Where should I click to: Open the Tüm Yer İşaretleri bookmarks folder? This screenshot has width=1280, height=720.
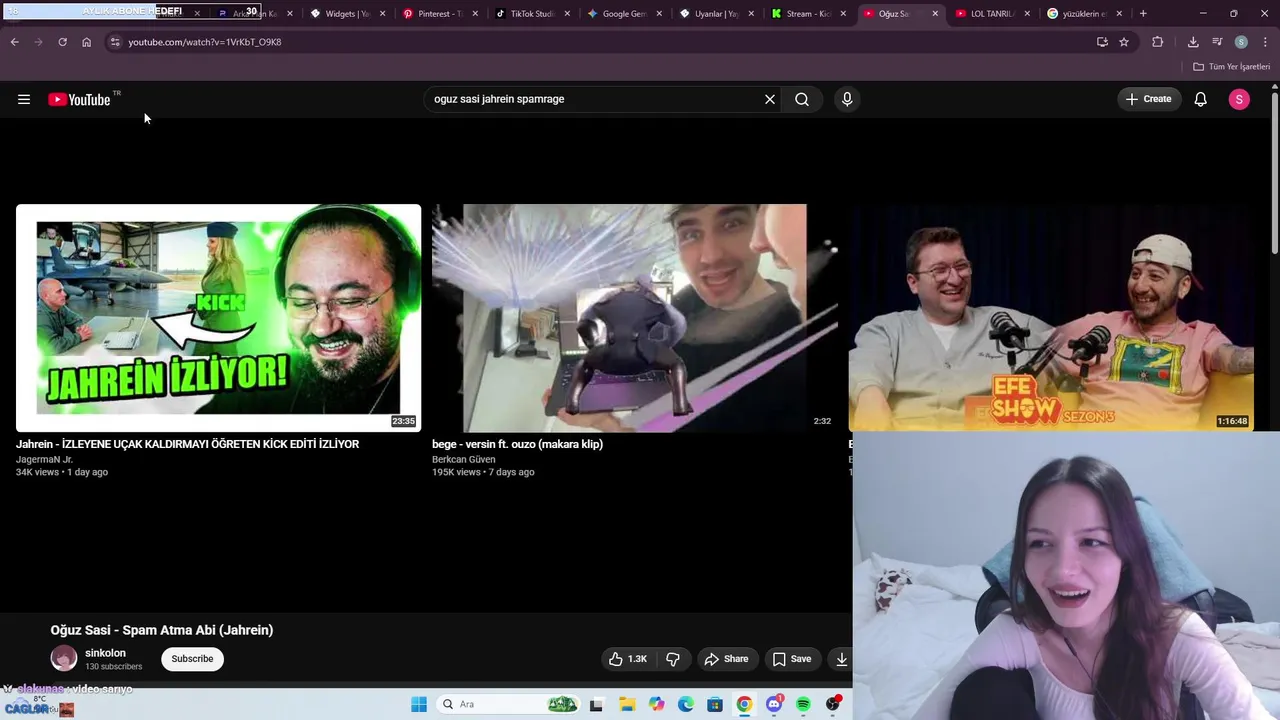(1232, 67)
